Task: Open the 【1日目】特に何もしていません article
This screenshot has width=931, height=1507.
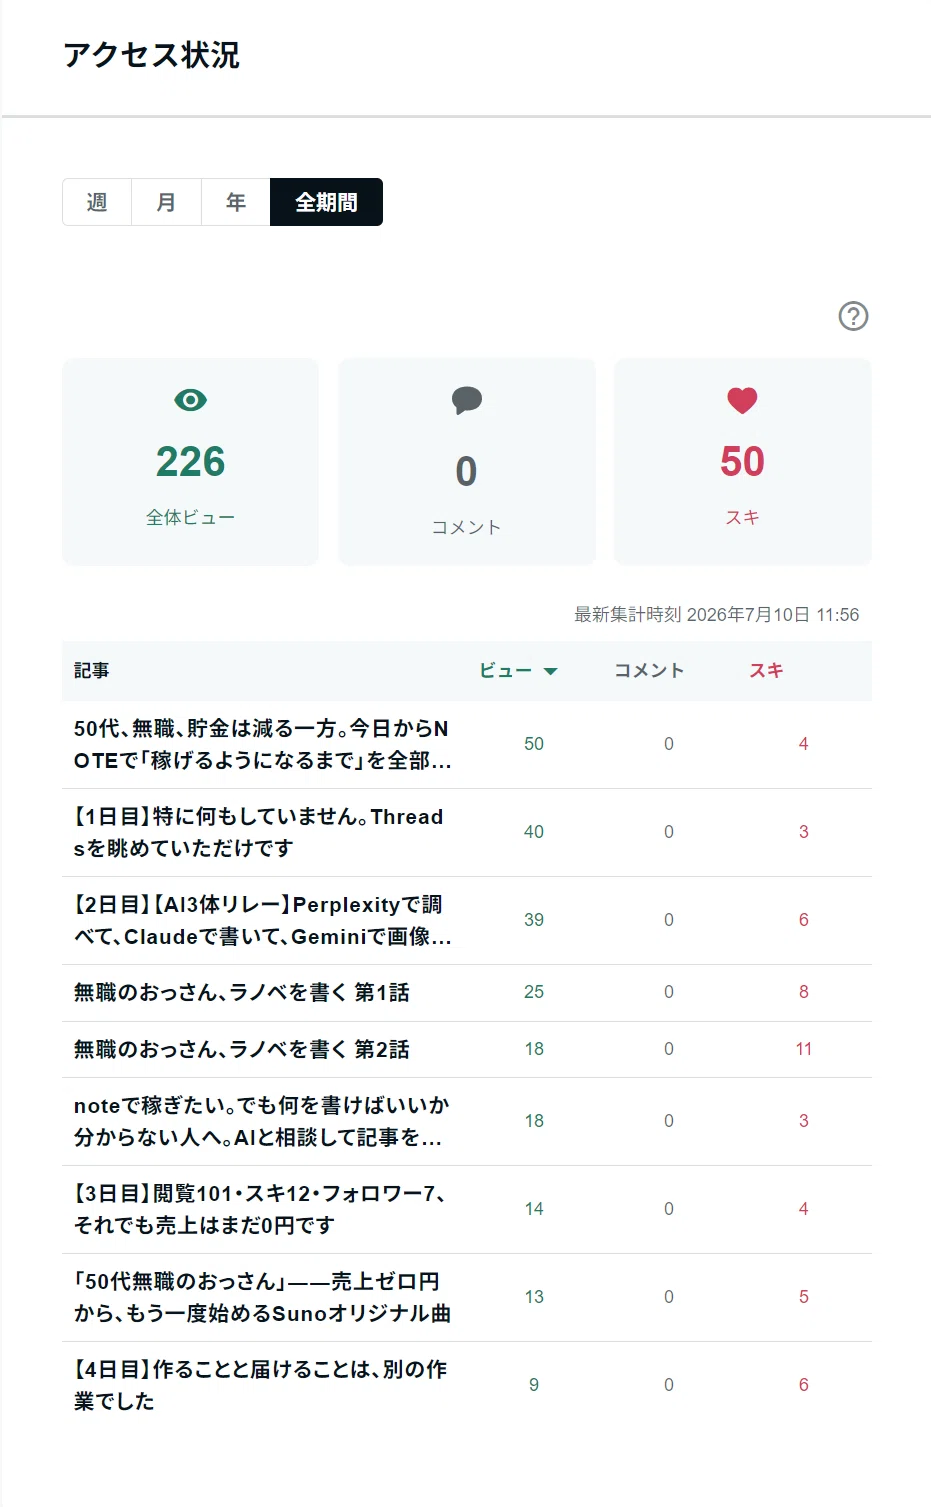Action: coord(258,832)
